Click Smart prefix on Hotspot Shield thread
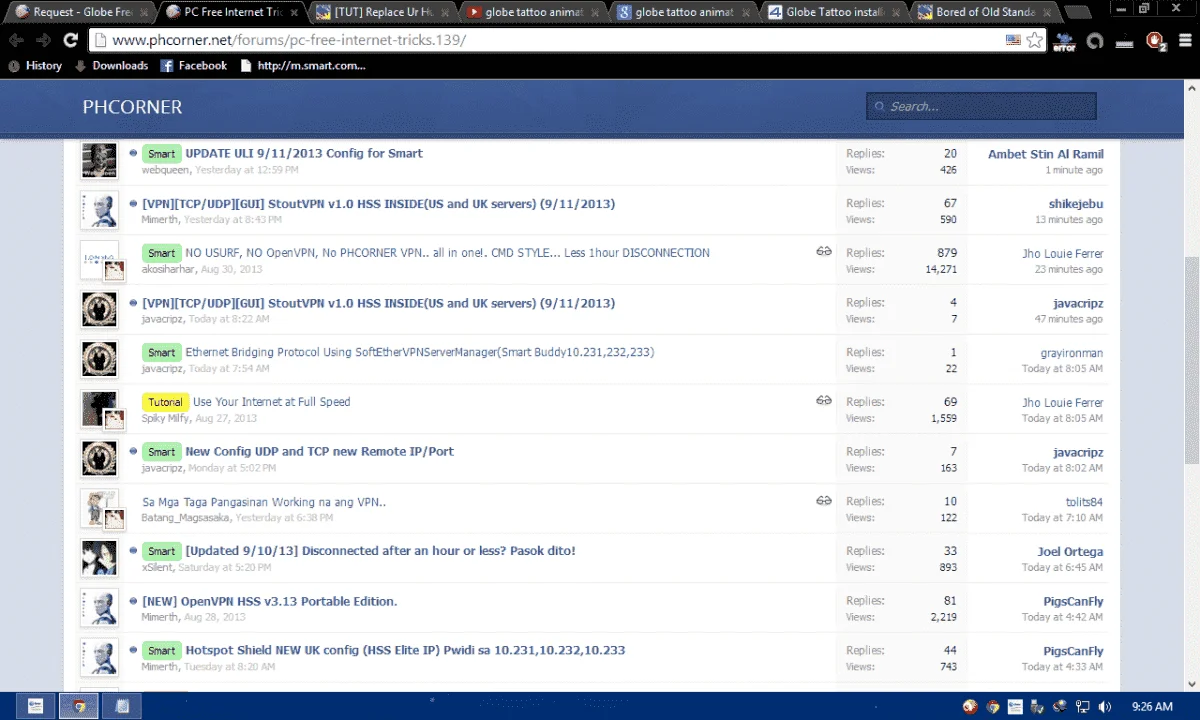 161,651
